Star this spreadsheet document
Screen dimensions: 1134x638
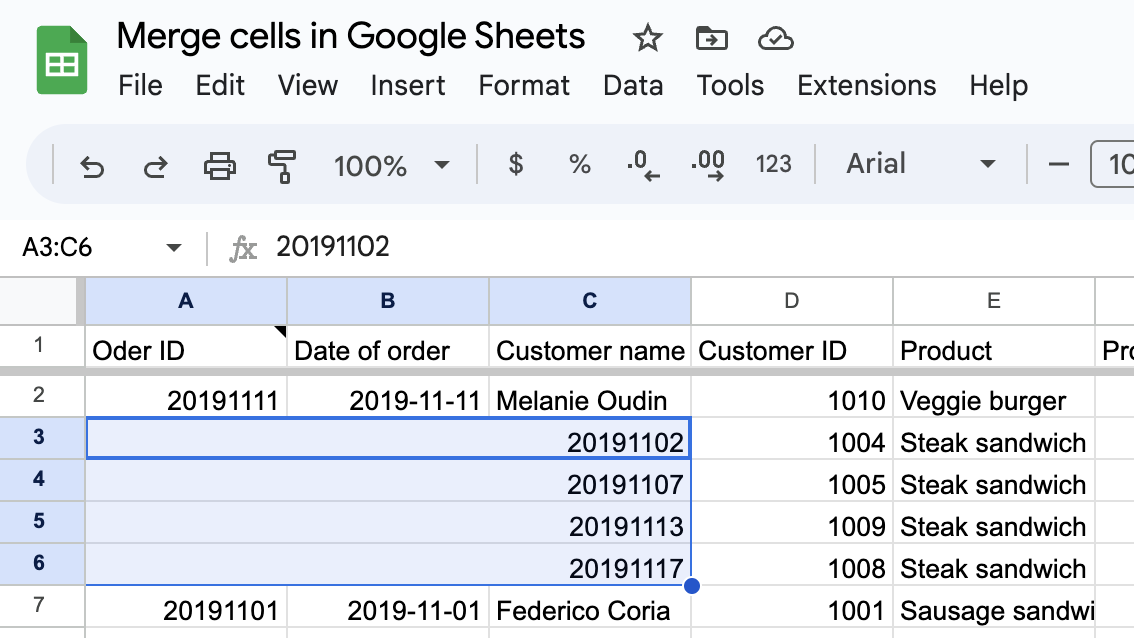647,38
